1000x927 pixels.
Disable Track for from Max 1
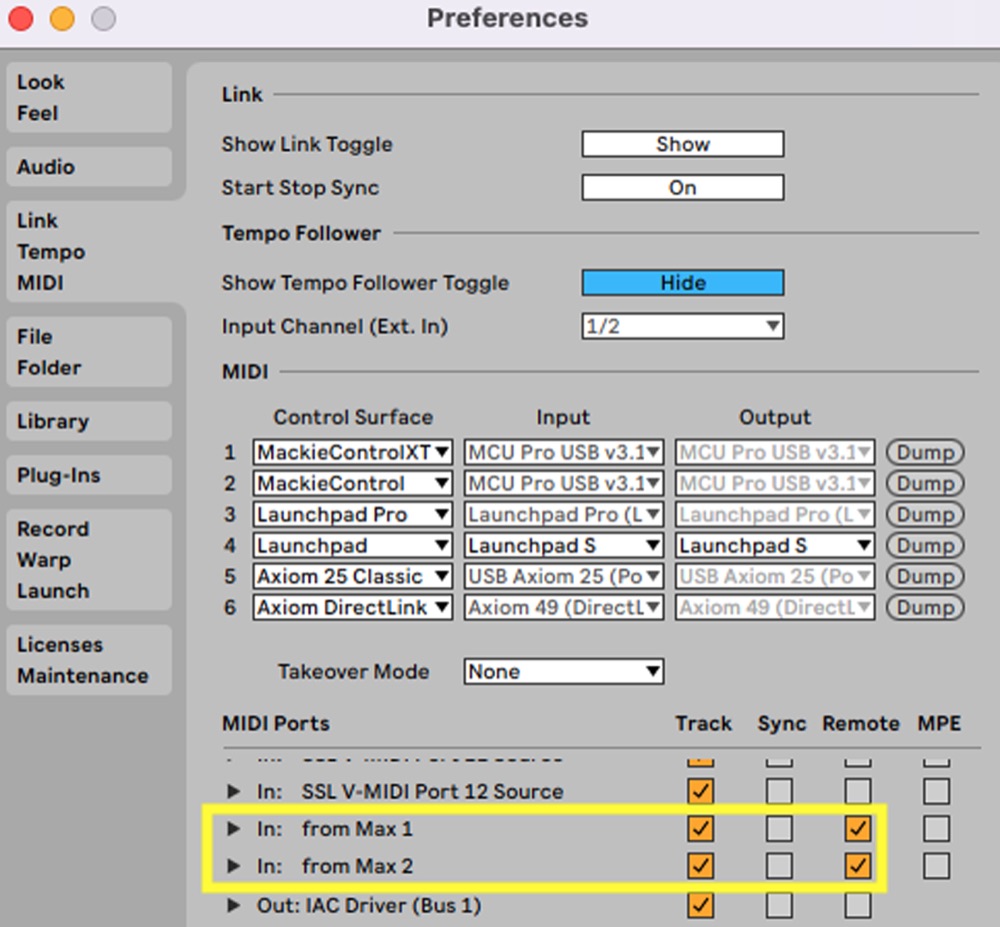click(x=700, y=829)
